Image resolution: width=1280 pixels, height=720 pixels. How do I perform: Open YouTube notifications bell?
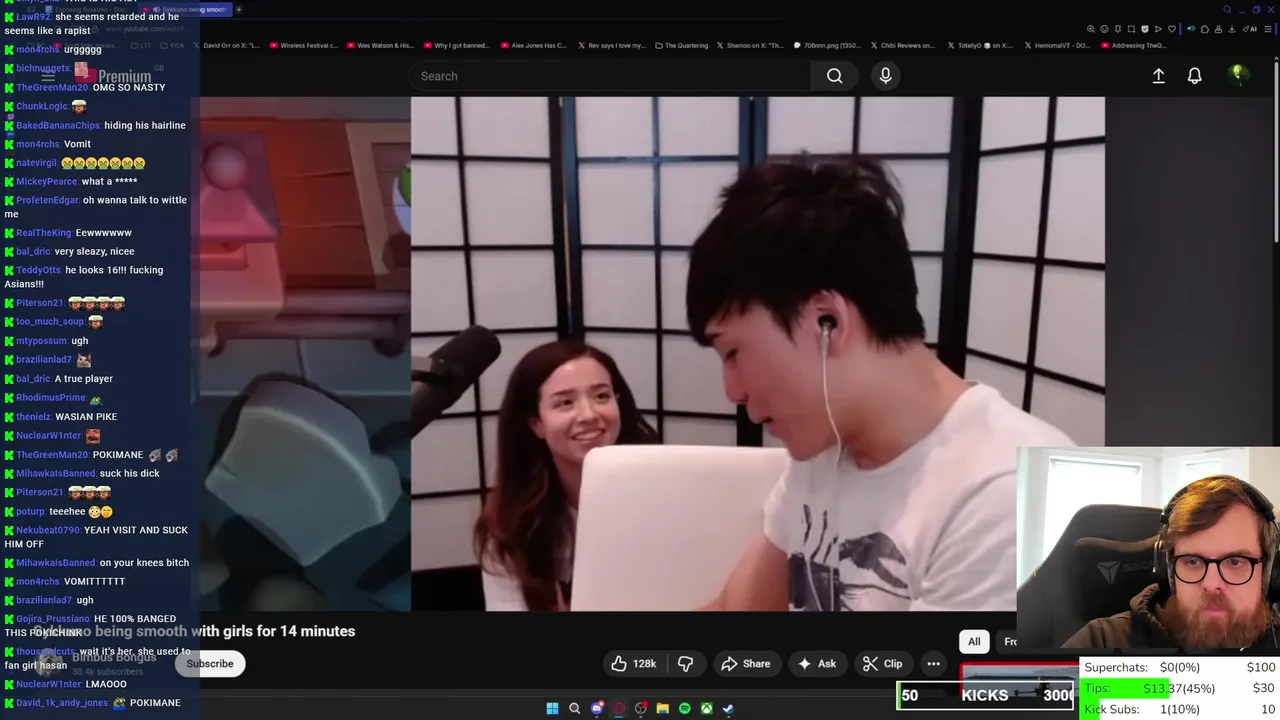1194,76
